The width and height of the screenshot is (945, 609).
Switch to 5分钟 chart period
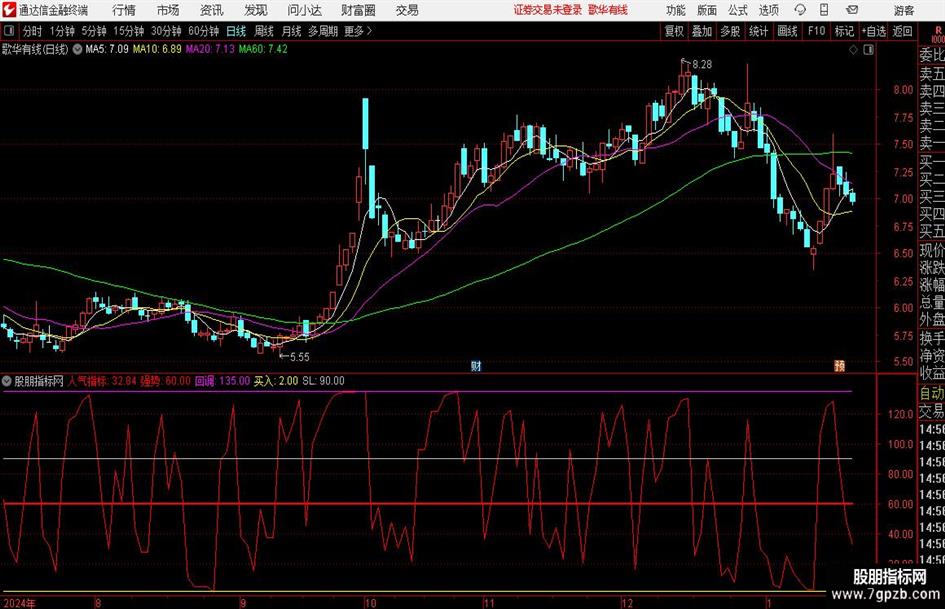93,31
